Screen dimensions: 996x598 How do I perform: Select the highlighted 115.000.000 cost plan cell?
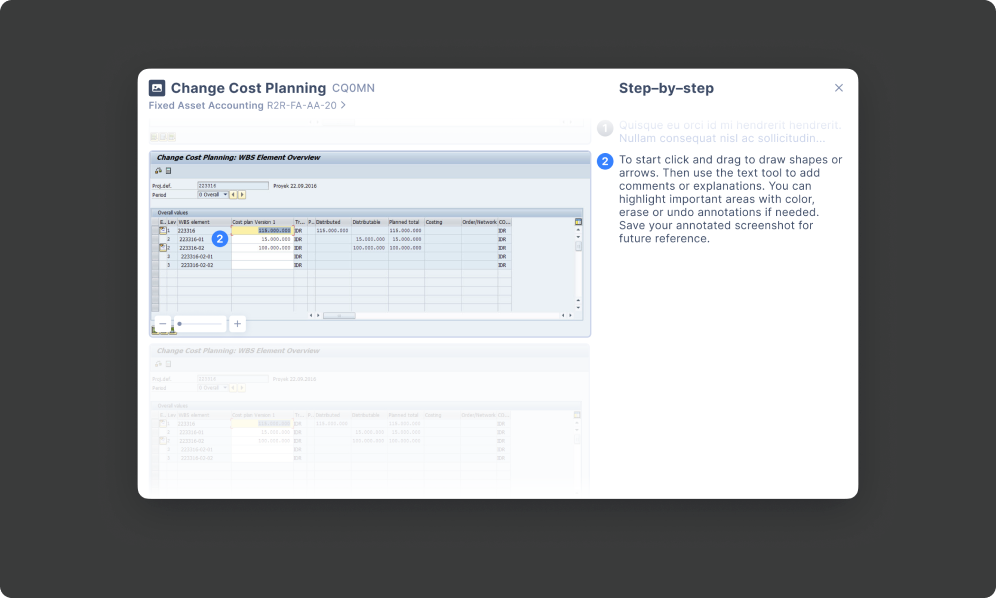(x=262, y=229)
